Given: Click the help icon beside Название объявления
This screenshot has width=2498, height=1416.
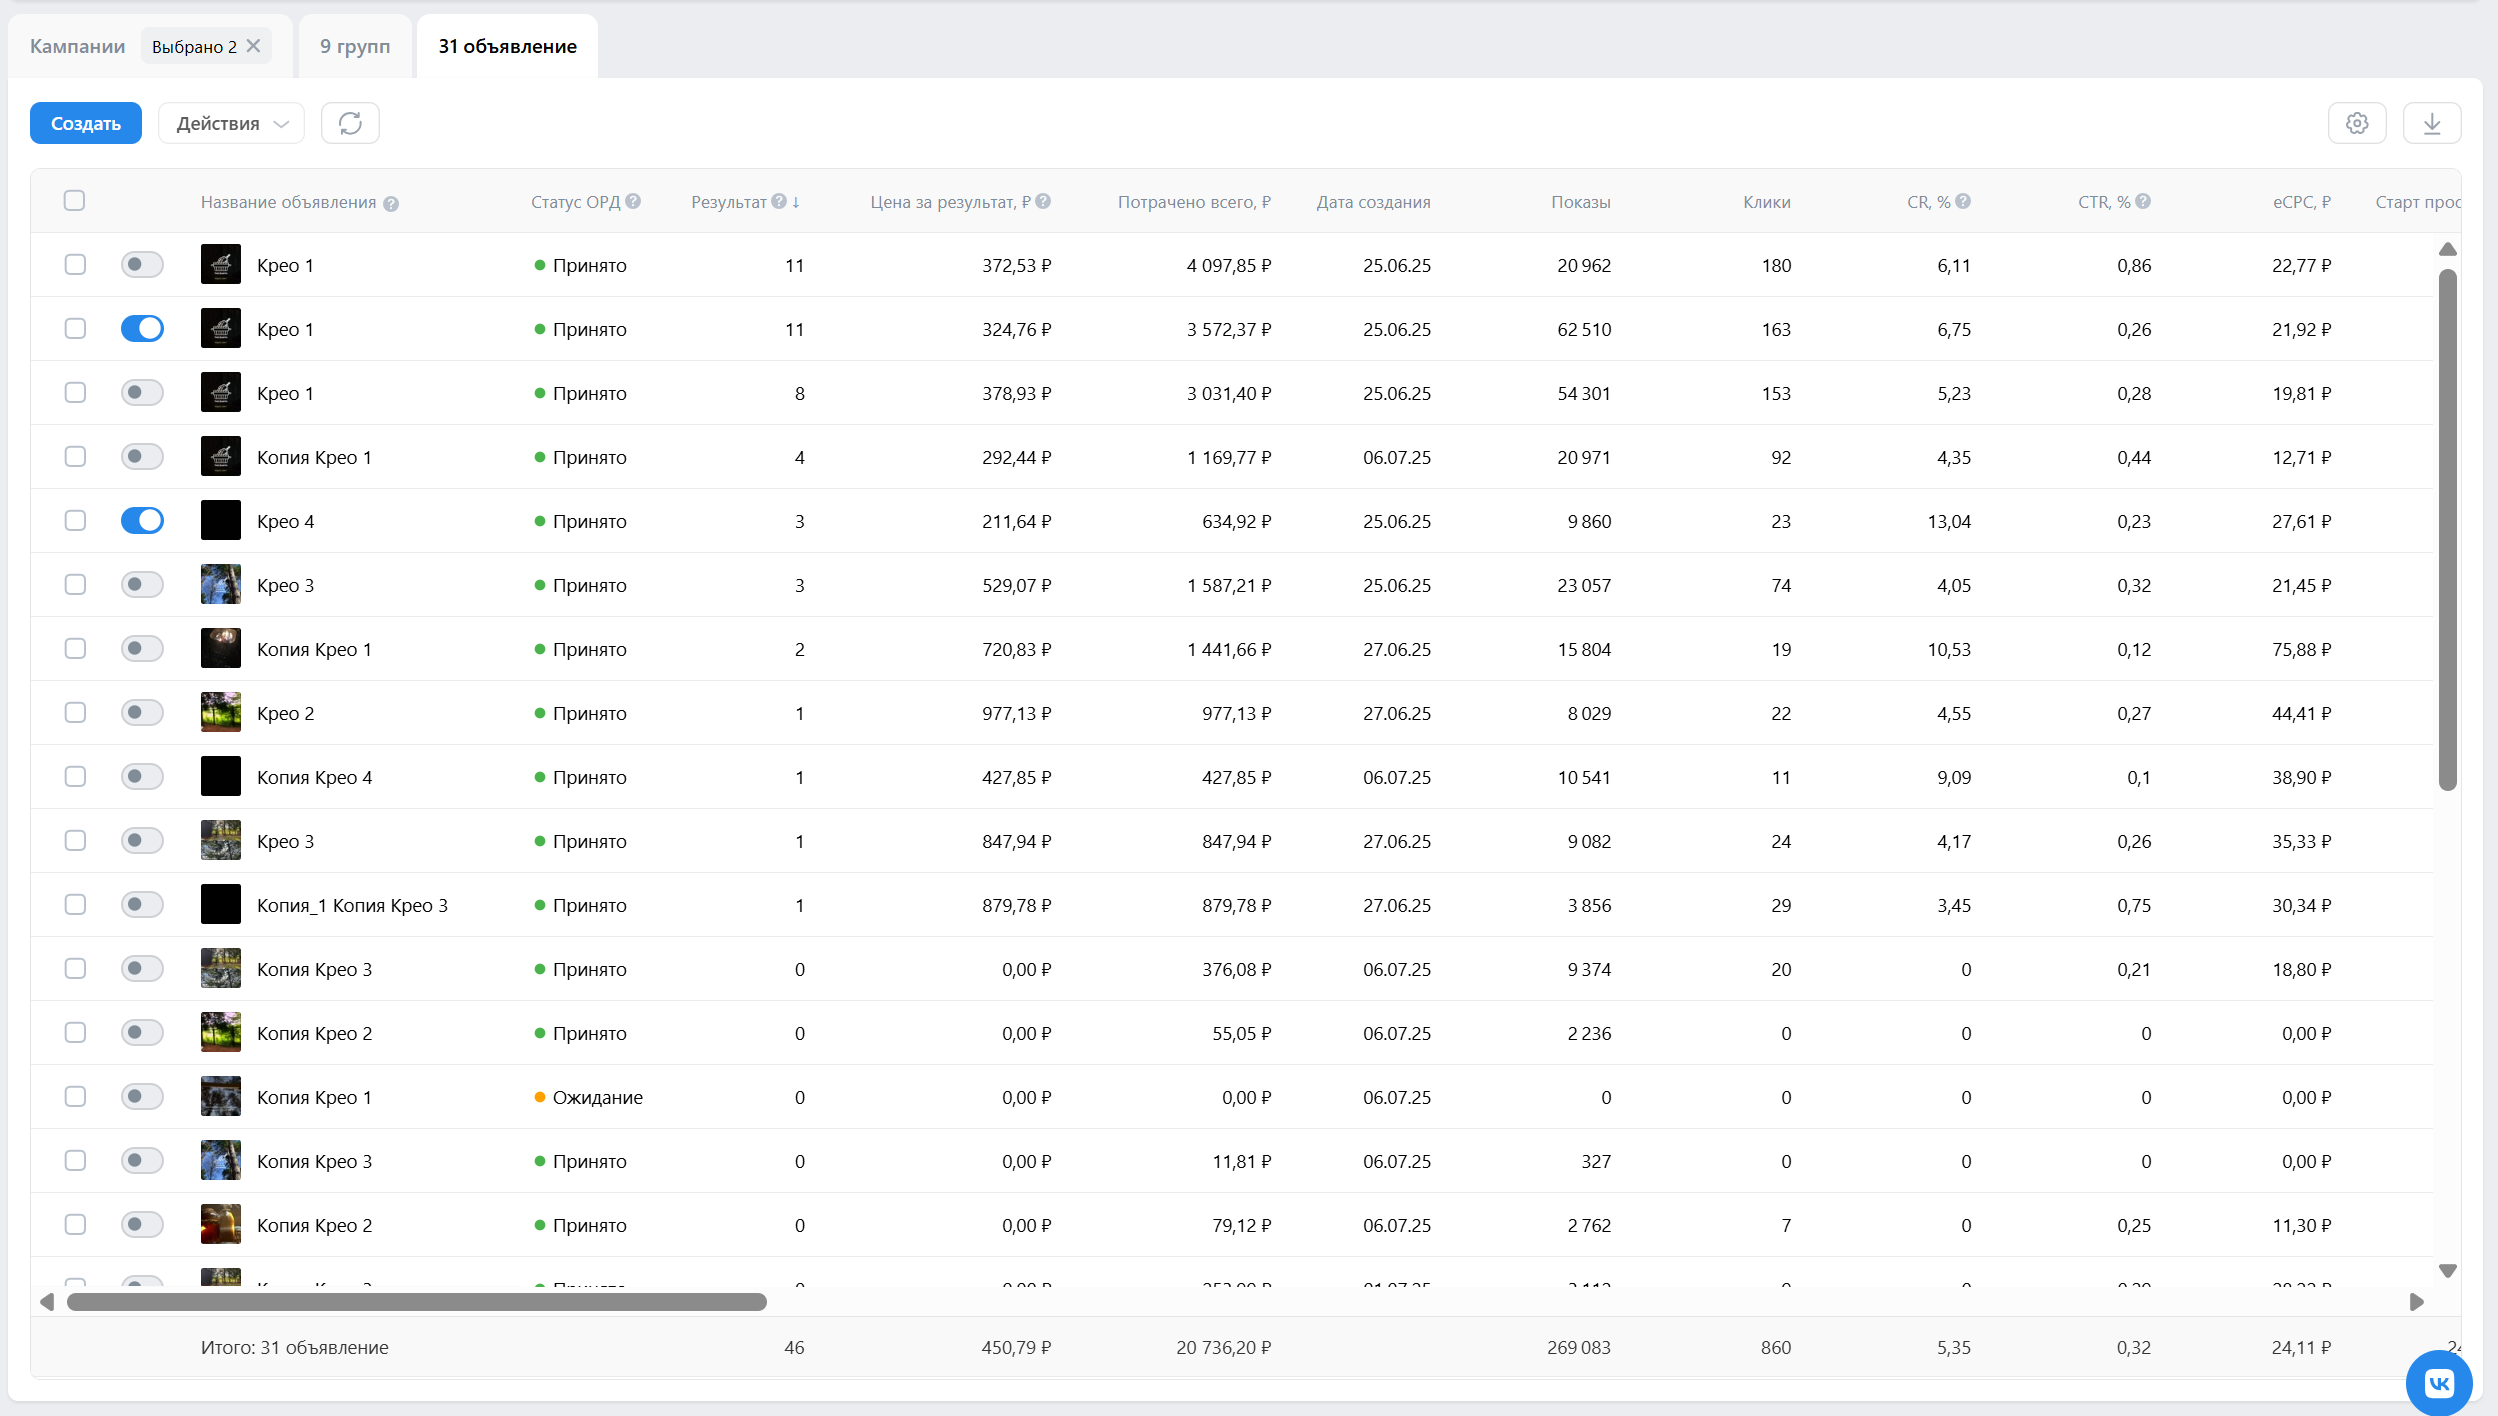Looking at the screenshot, I should 391,204.
